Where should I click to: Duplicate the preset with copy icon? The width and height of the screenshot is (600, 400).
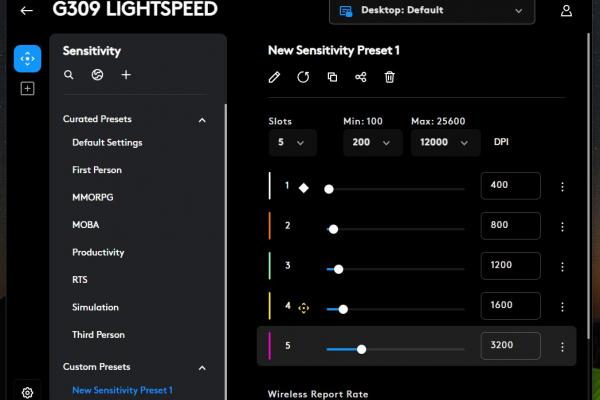click(332, 77)
